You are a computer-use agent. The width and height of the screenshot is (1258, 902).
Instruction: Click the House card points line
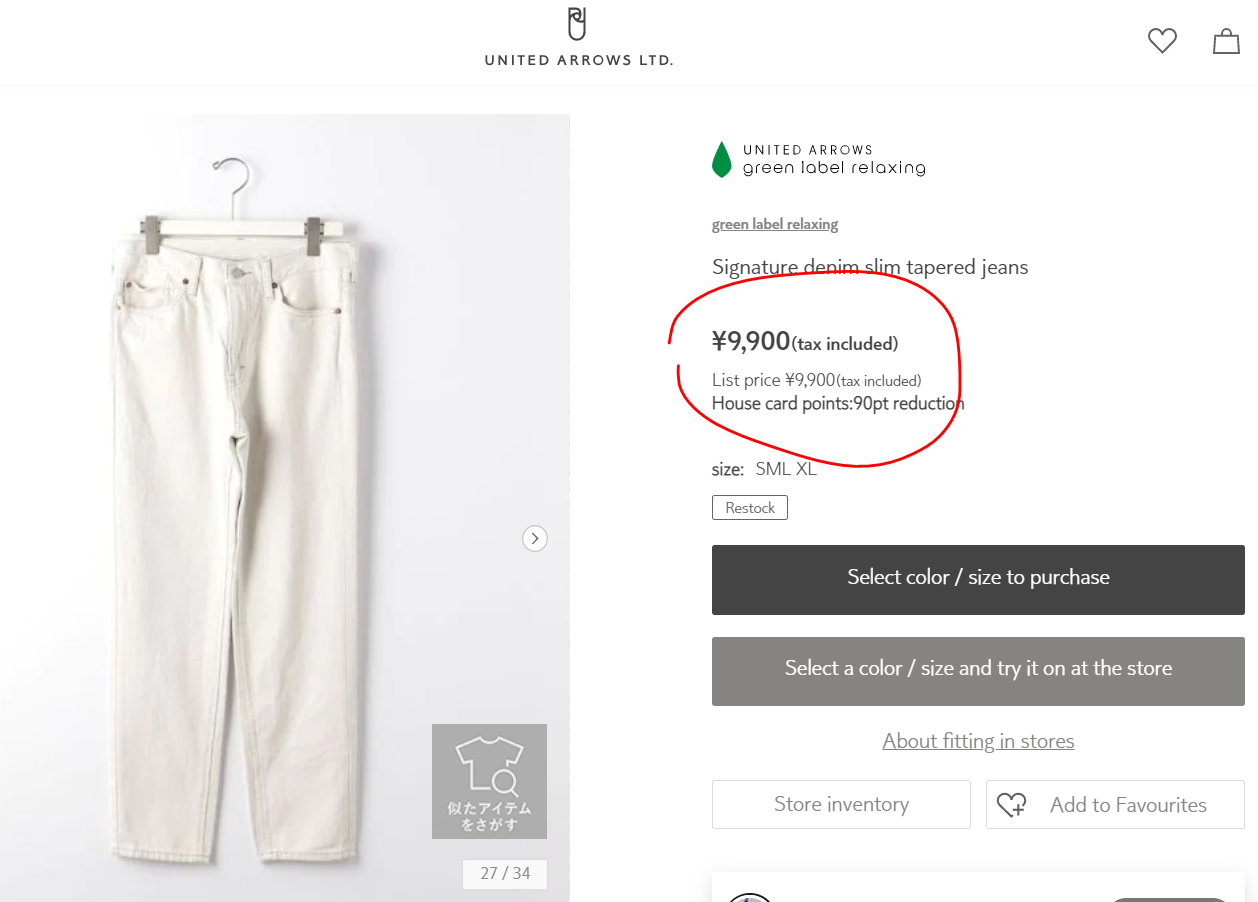point(838,404)
